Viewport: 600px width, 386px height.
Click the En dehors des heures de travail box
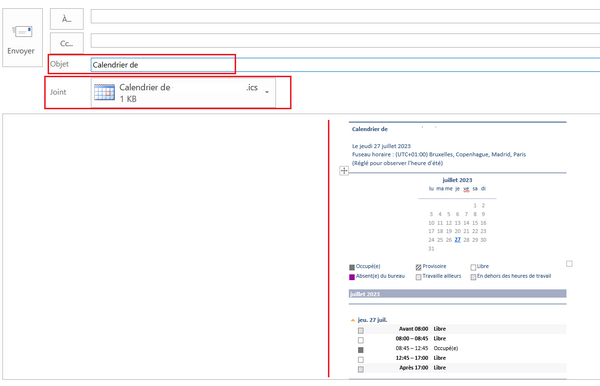point(473,277)
